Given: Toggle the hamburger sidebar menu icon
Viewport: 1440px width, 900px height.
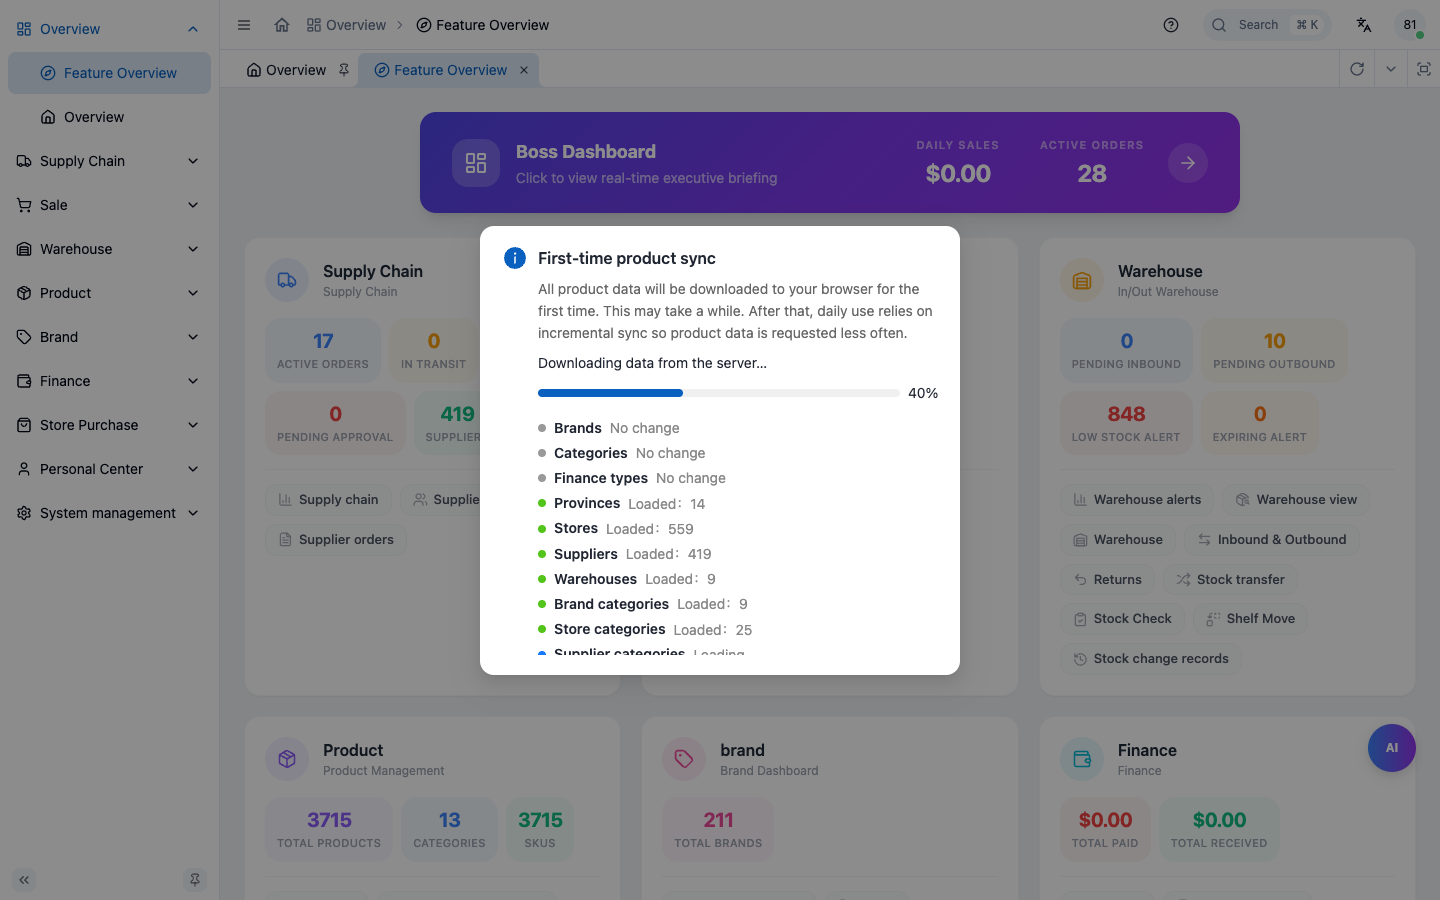Looking at the screenshot, I should pyautogui.click(x=244, y=25).
